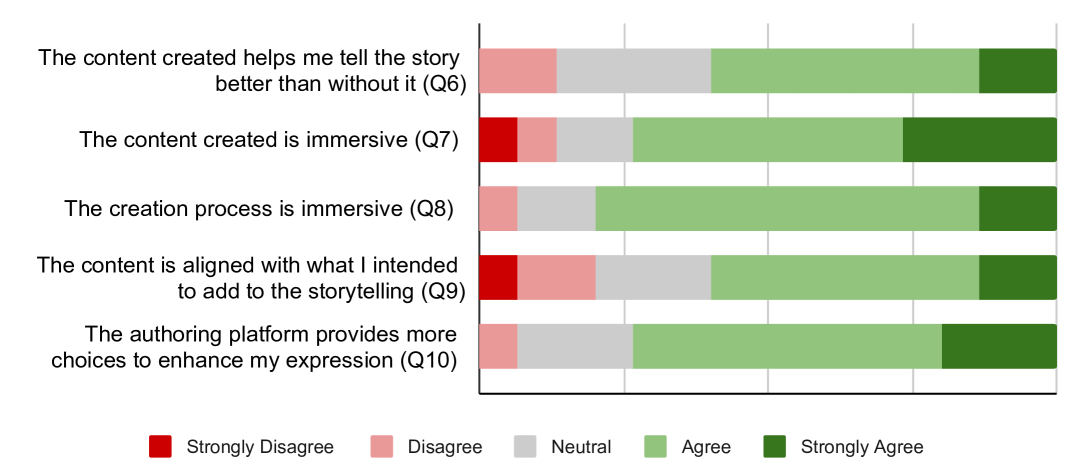Select the Q8 Disagree bar segment

pos(498,209)
